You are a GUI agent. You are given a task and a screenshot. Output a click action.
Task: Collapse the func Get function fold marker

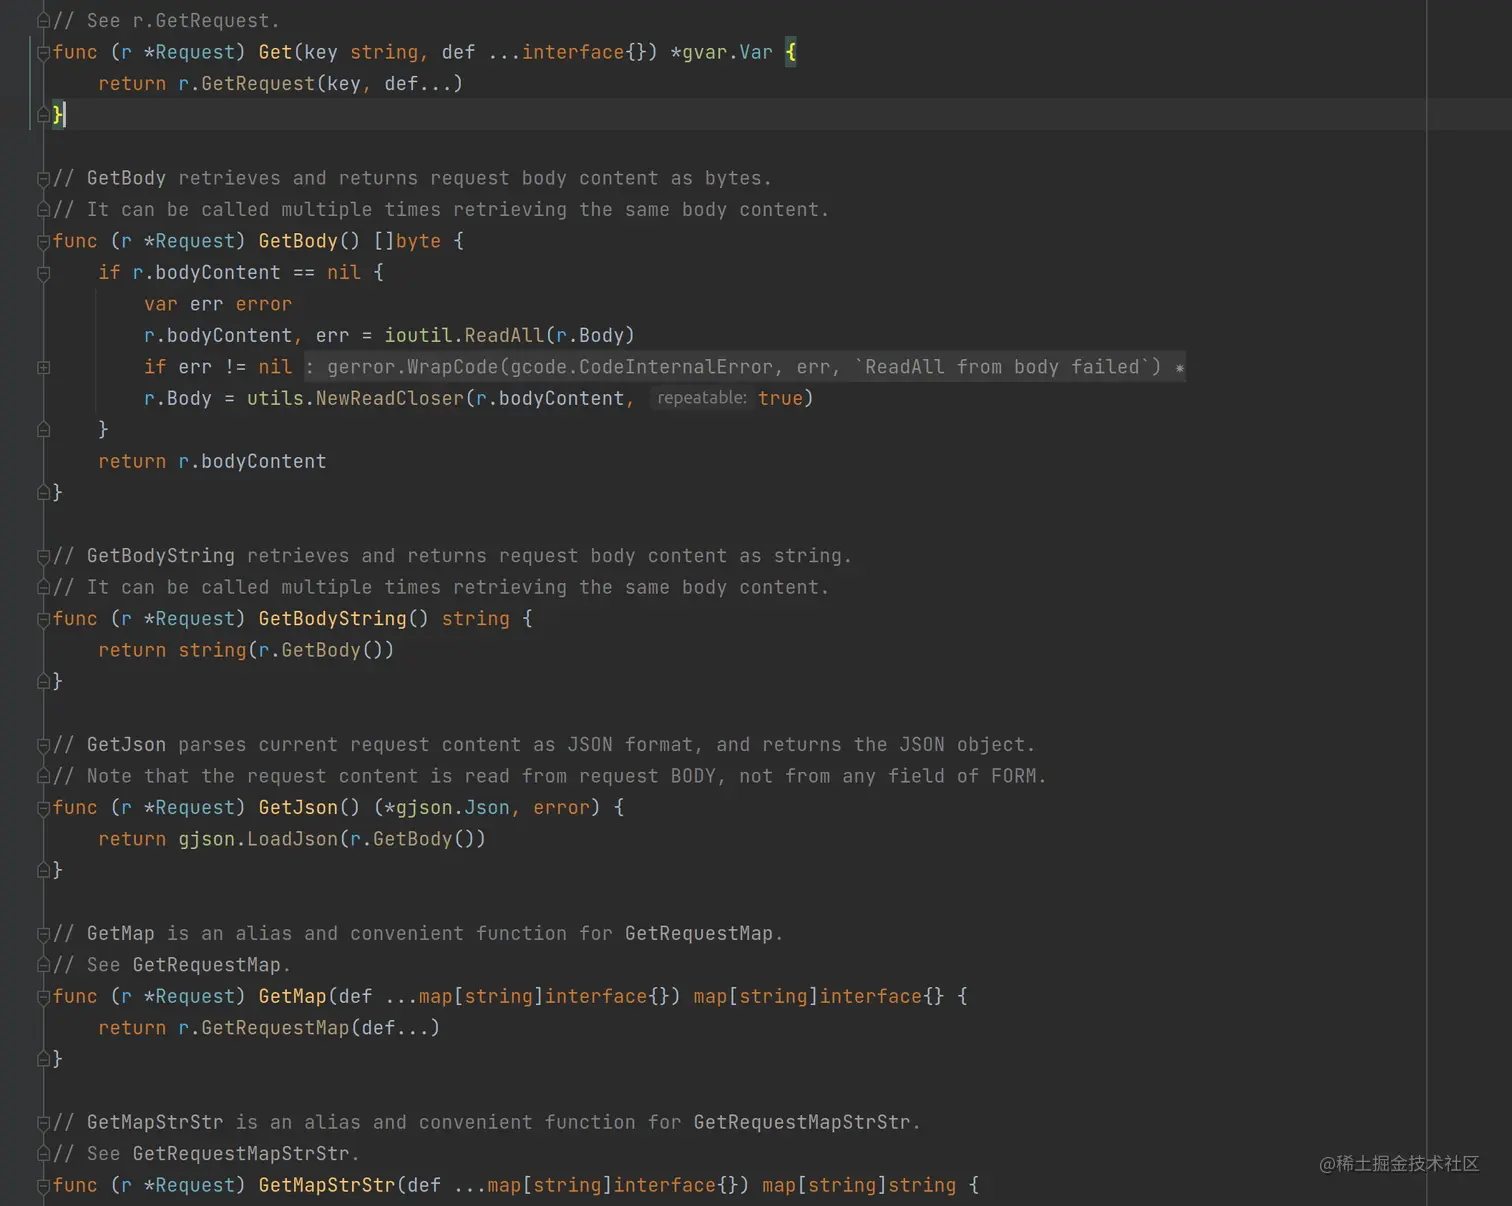click(x=43, y=53)
